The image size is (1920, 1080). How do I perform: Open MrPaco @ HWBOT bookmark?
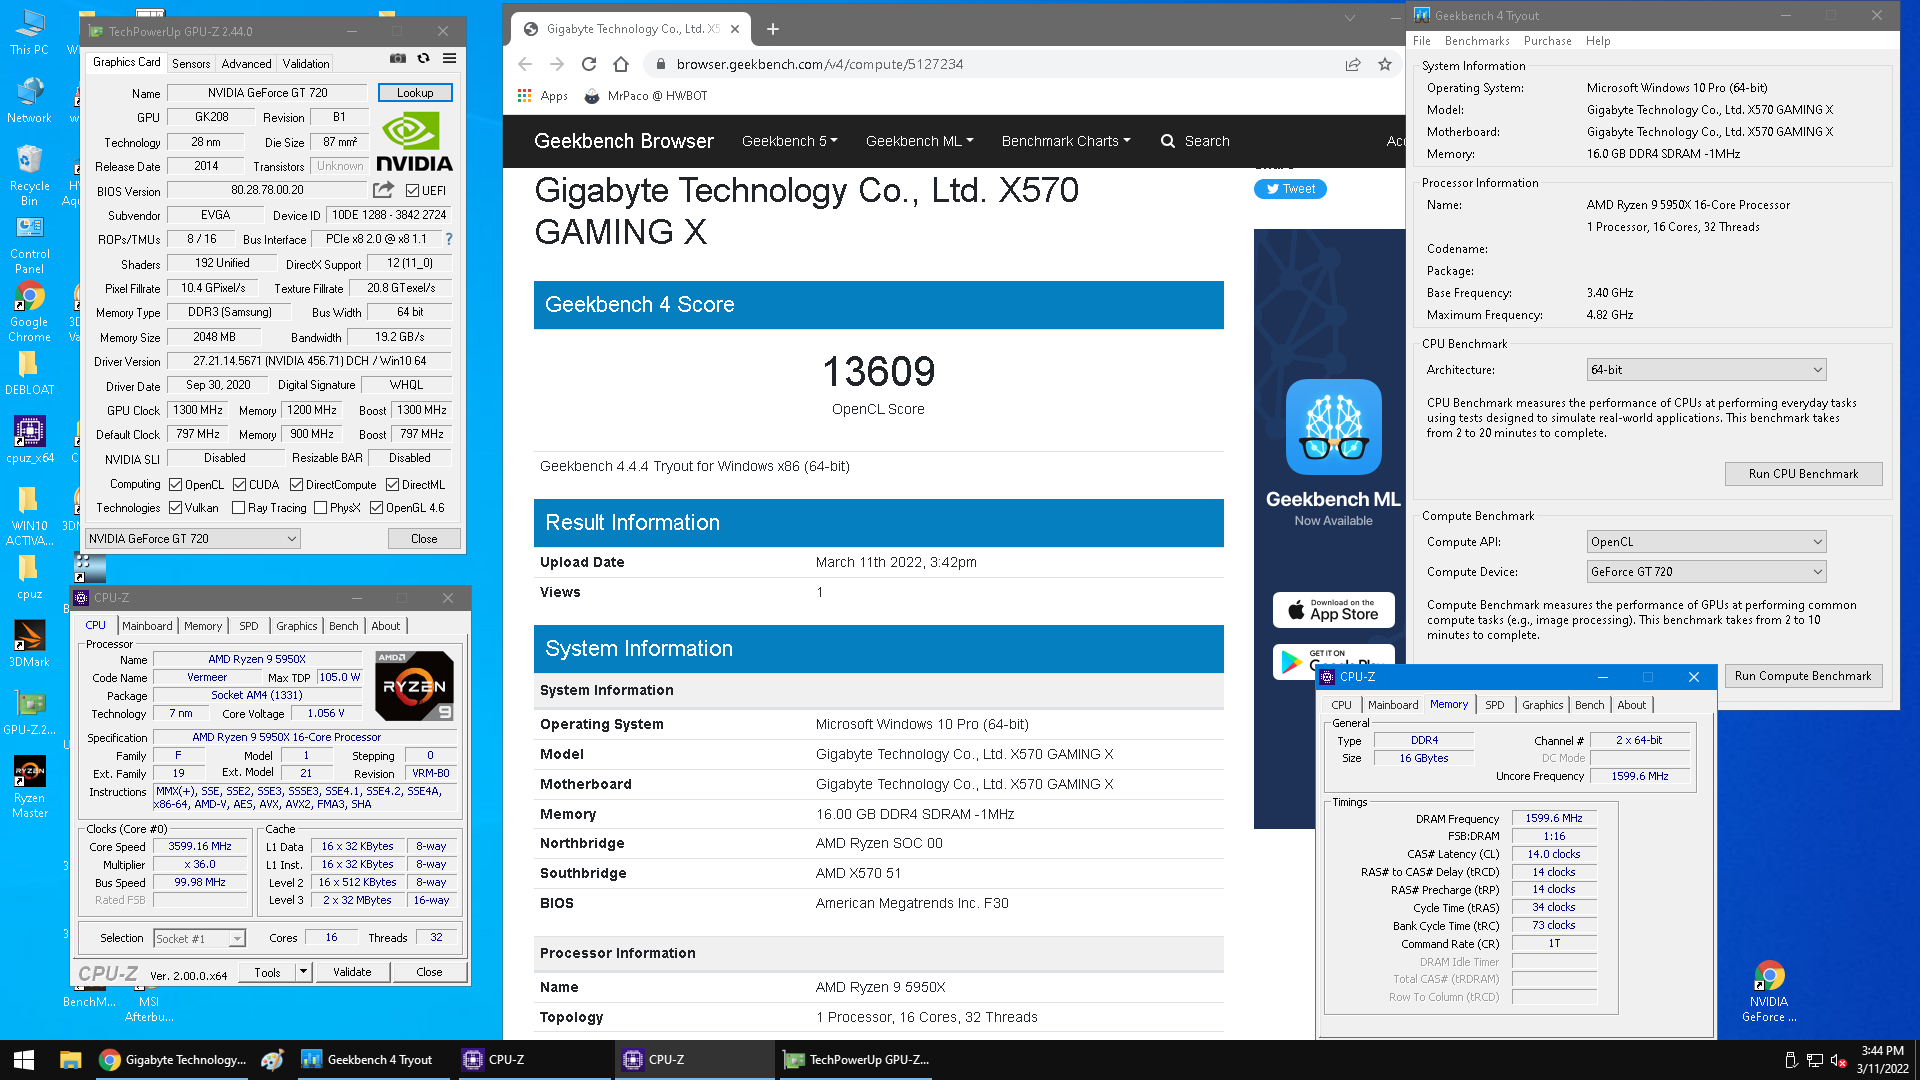click(645, 96)
